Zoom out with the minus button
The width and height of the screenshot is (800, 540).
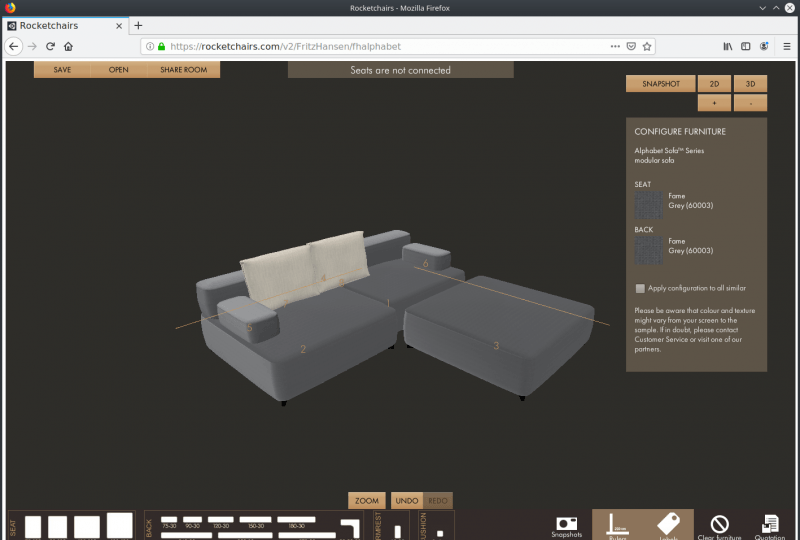coord(750,103)
